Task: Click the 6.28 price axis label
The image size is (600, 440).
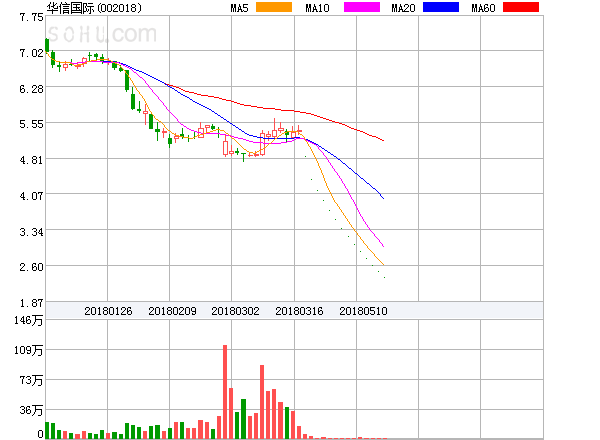Action: tap(31, 89)
